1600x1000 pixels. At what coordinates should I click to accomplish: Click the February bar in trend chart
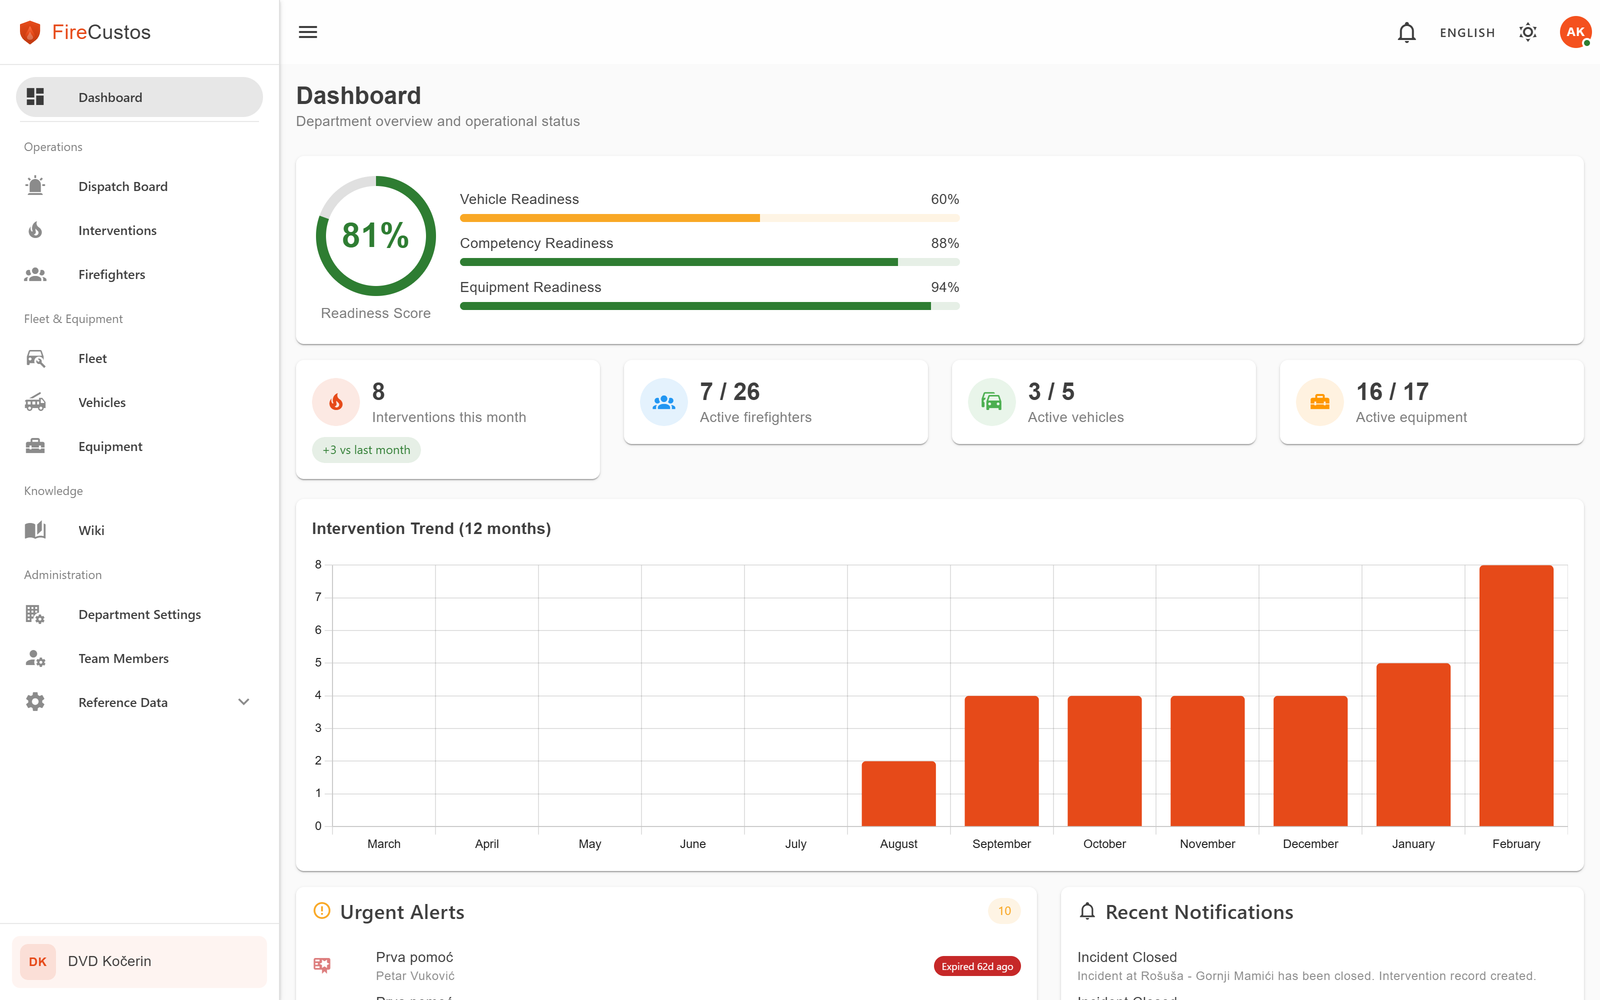pos(1516,696)
